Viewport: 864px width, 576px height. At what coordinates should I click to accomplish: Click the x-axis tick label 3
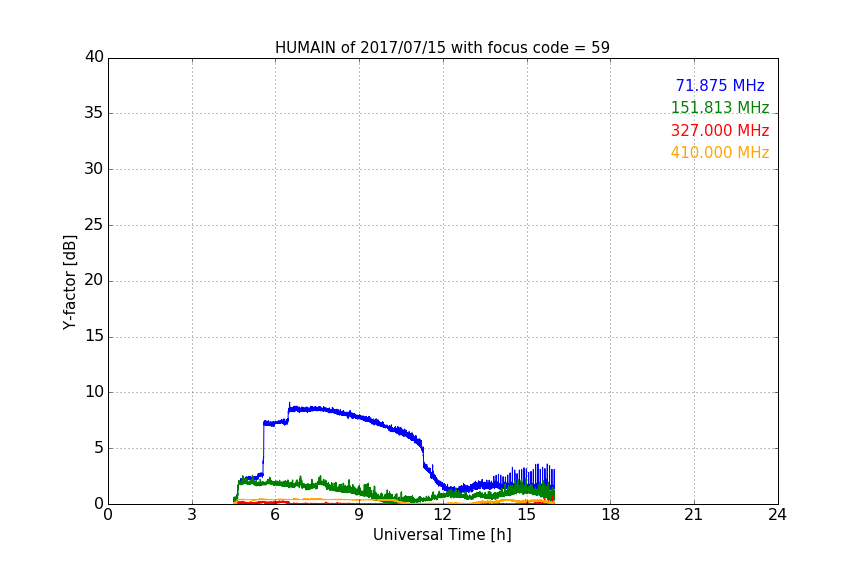point(192,515)
